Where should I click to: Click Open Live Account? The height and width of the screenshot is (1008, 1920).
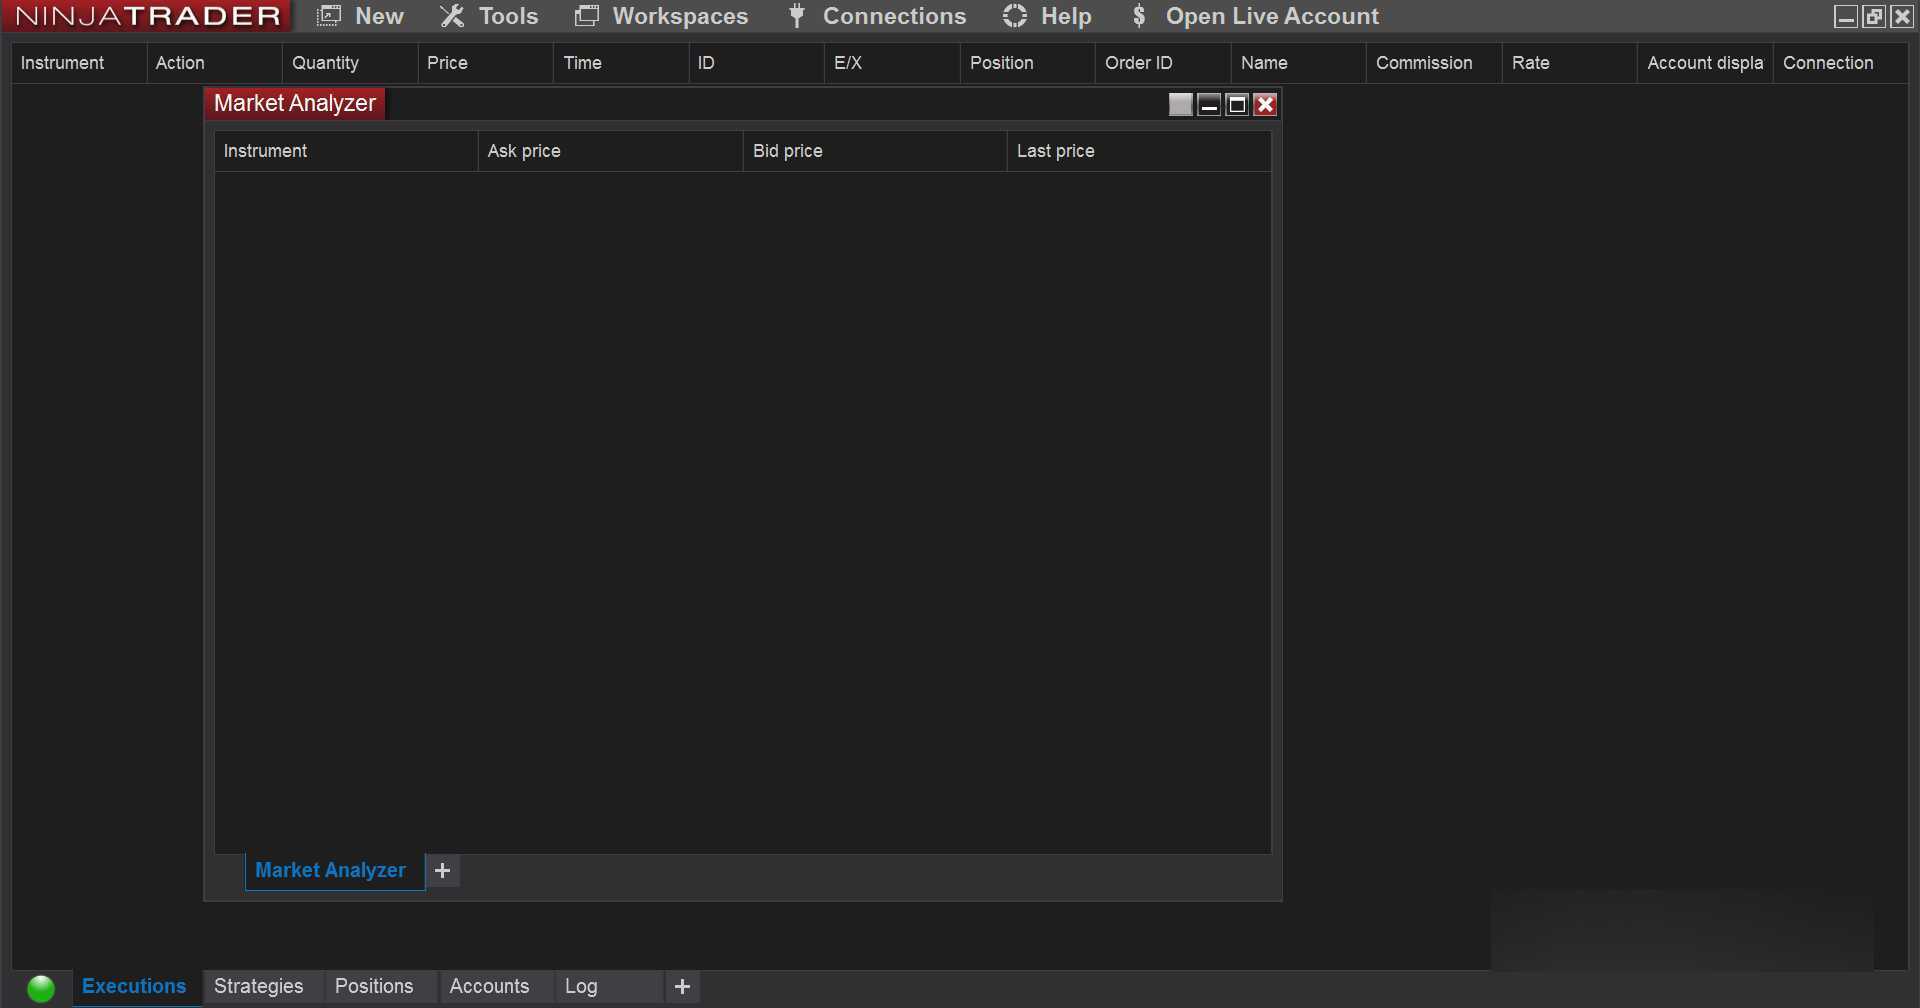coord(1255,16)
